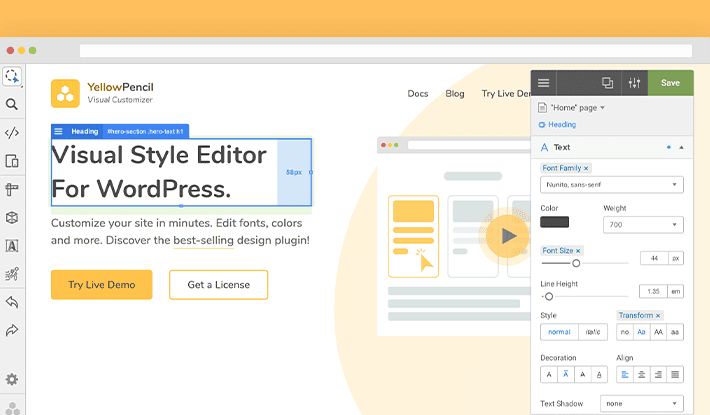
Task: Open the Font Family dropdown
Action: point(612,185)
